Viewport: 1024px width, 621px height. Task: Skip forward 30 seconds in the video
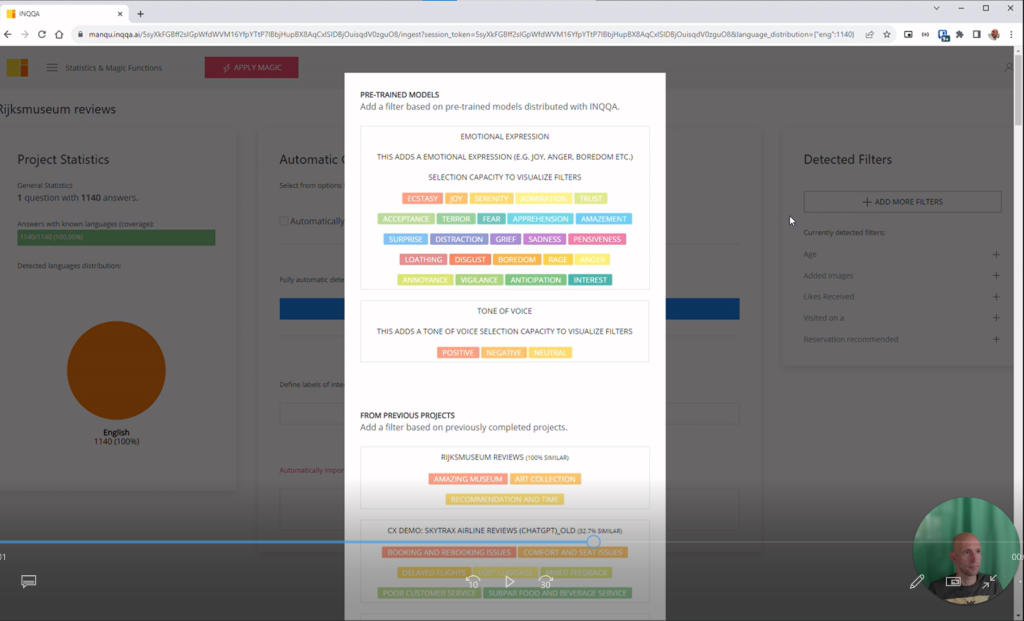(x=545, y=581)
